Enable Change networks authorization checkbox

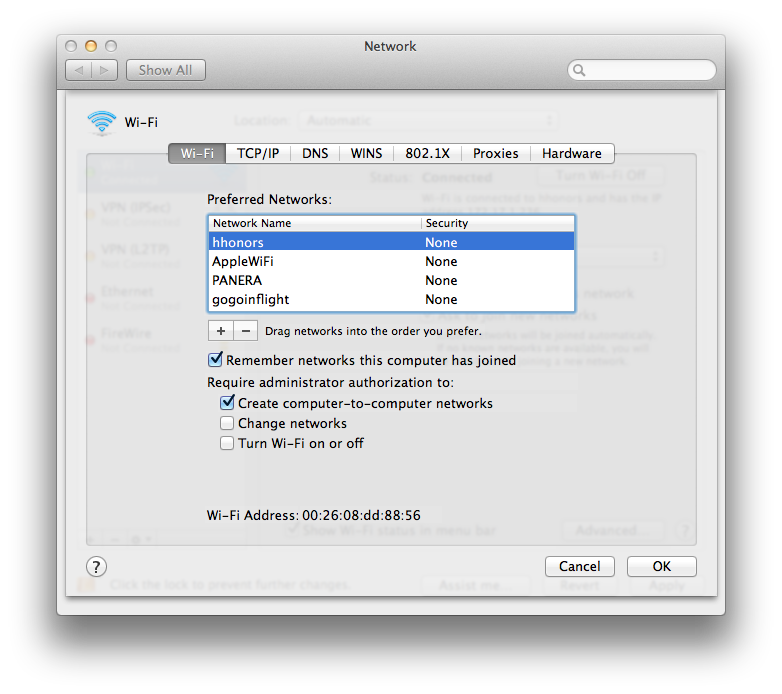coord(227,423)
